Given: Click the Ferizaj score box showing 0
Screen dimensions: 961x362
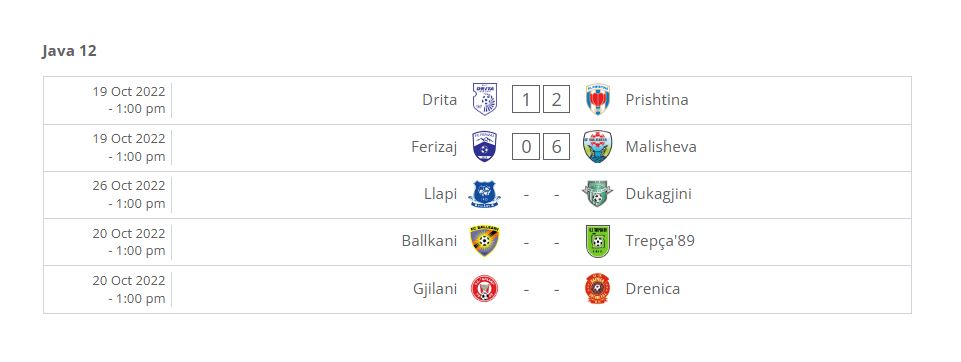Looking at the screenshot, I should click(526, 147).
